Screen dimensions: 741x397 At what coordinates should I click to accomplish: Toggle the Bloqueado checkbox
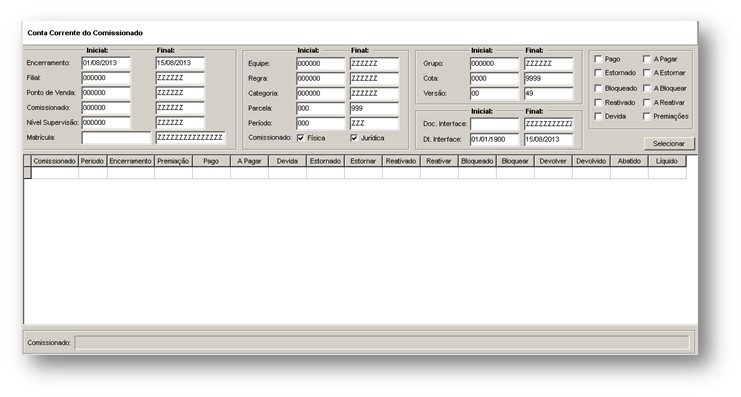pos(598,88)
